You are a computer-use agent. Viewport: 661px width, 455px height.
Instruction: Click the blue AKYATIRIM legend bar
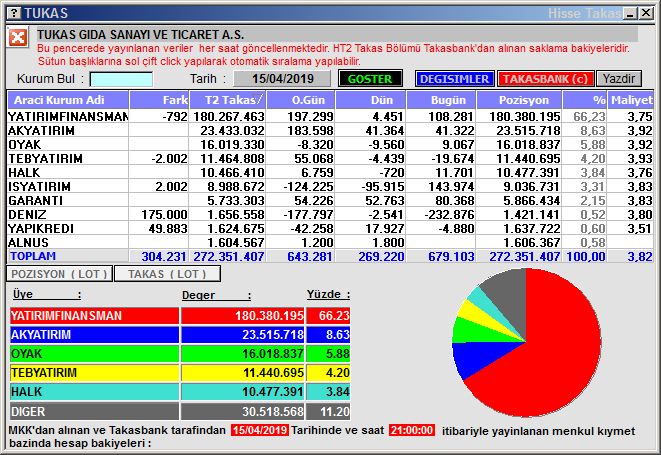[x=180, y=335]
